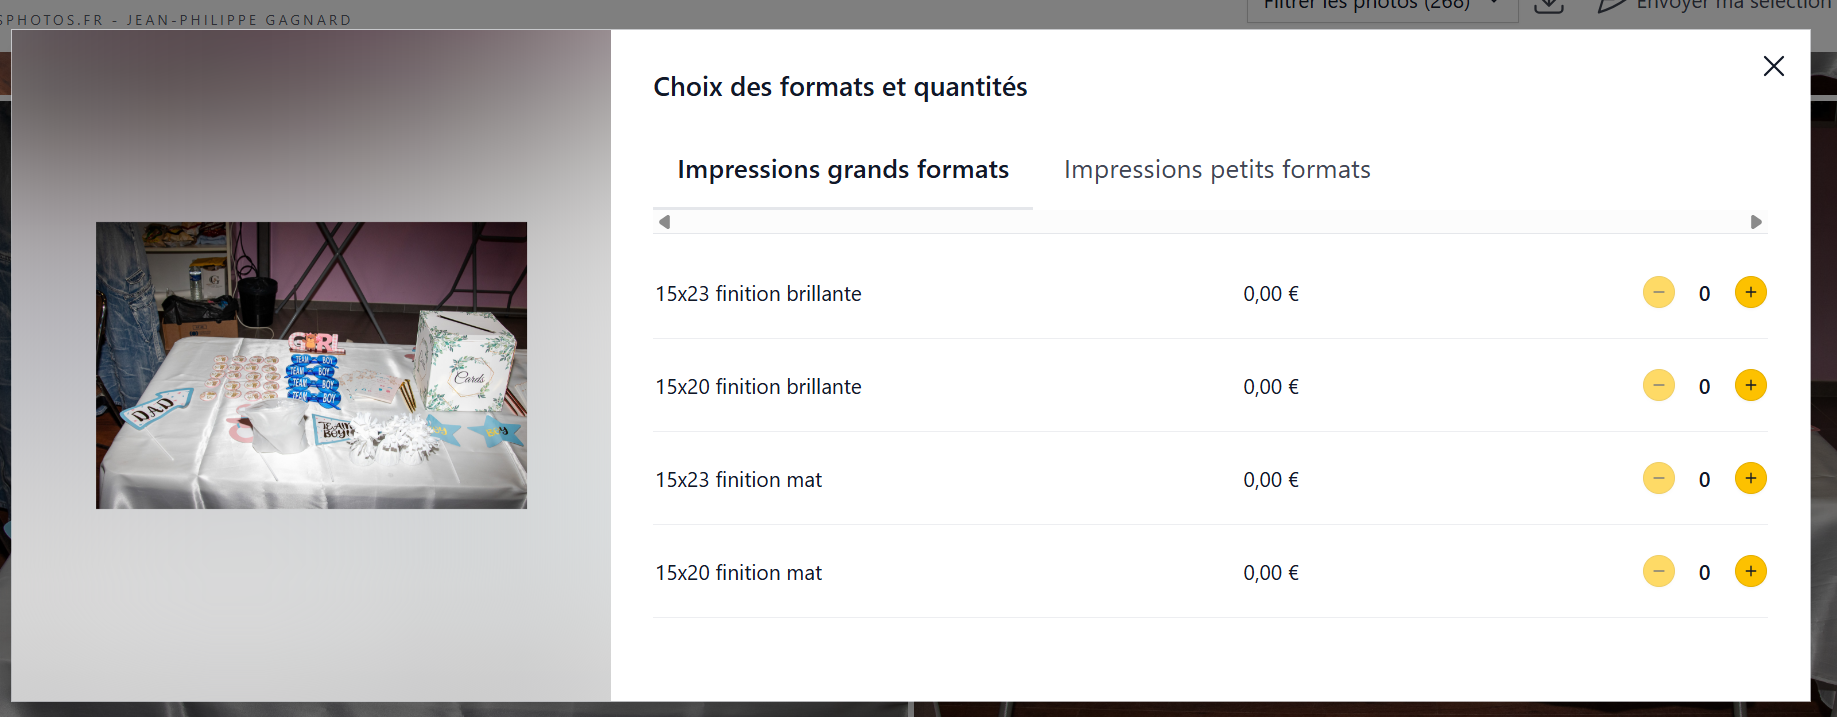Viewport: 1837px width, 717px height.
Task: Close the formats and quantities dialog
Action: coord(1773,66)
